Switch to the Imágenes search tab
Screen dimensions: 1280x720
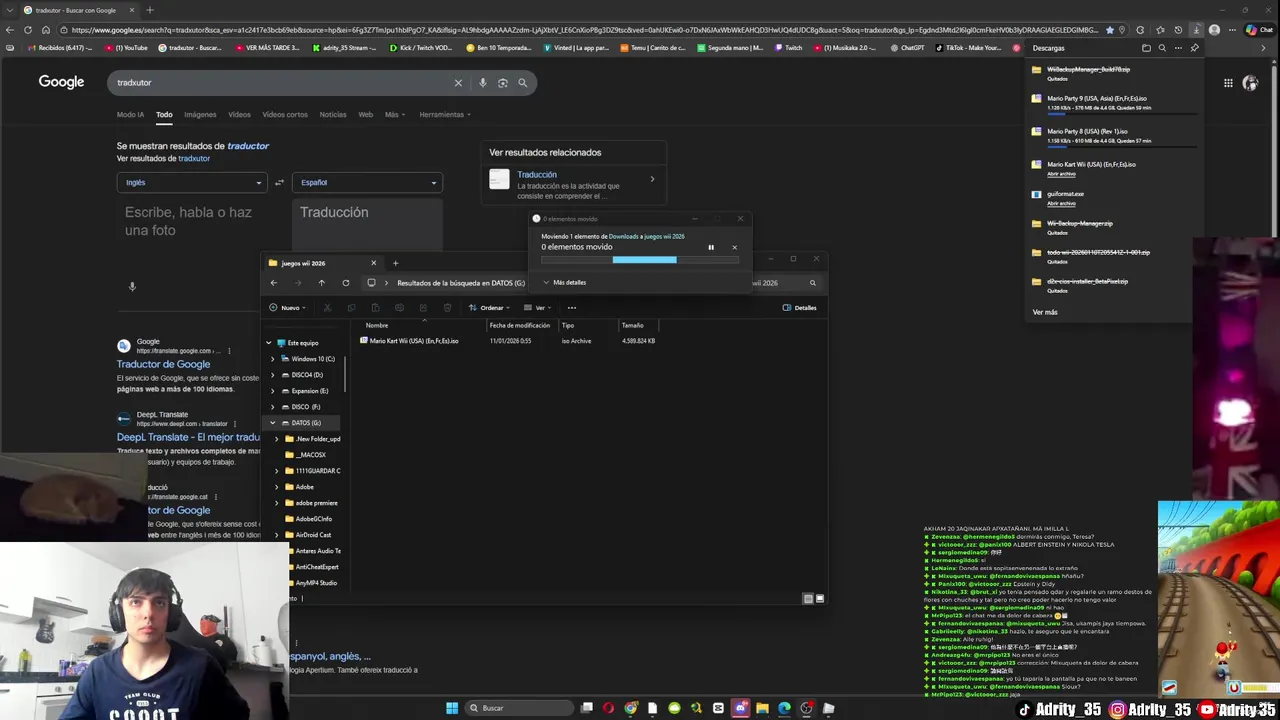pyautogui.click(x=200, y=115)
